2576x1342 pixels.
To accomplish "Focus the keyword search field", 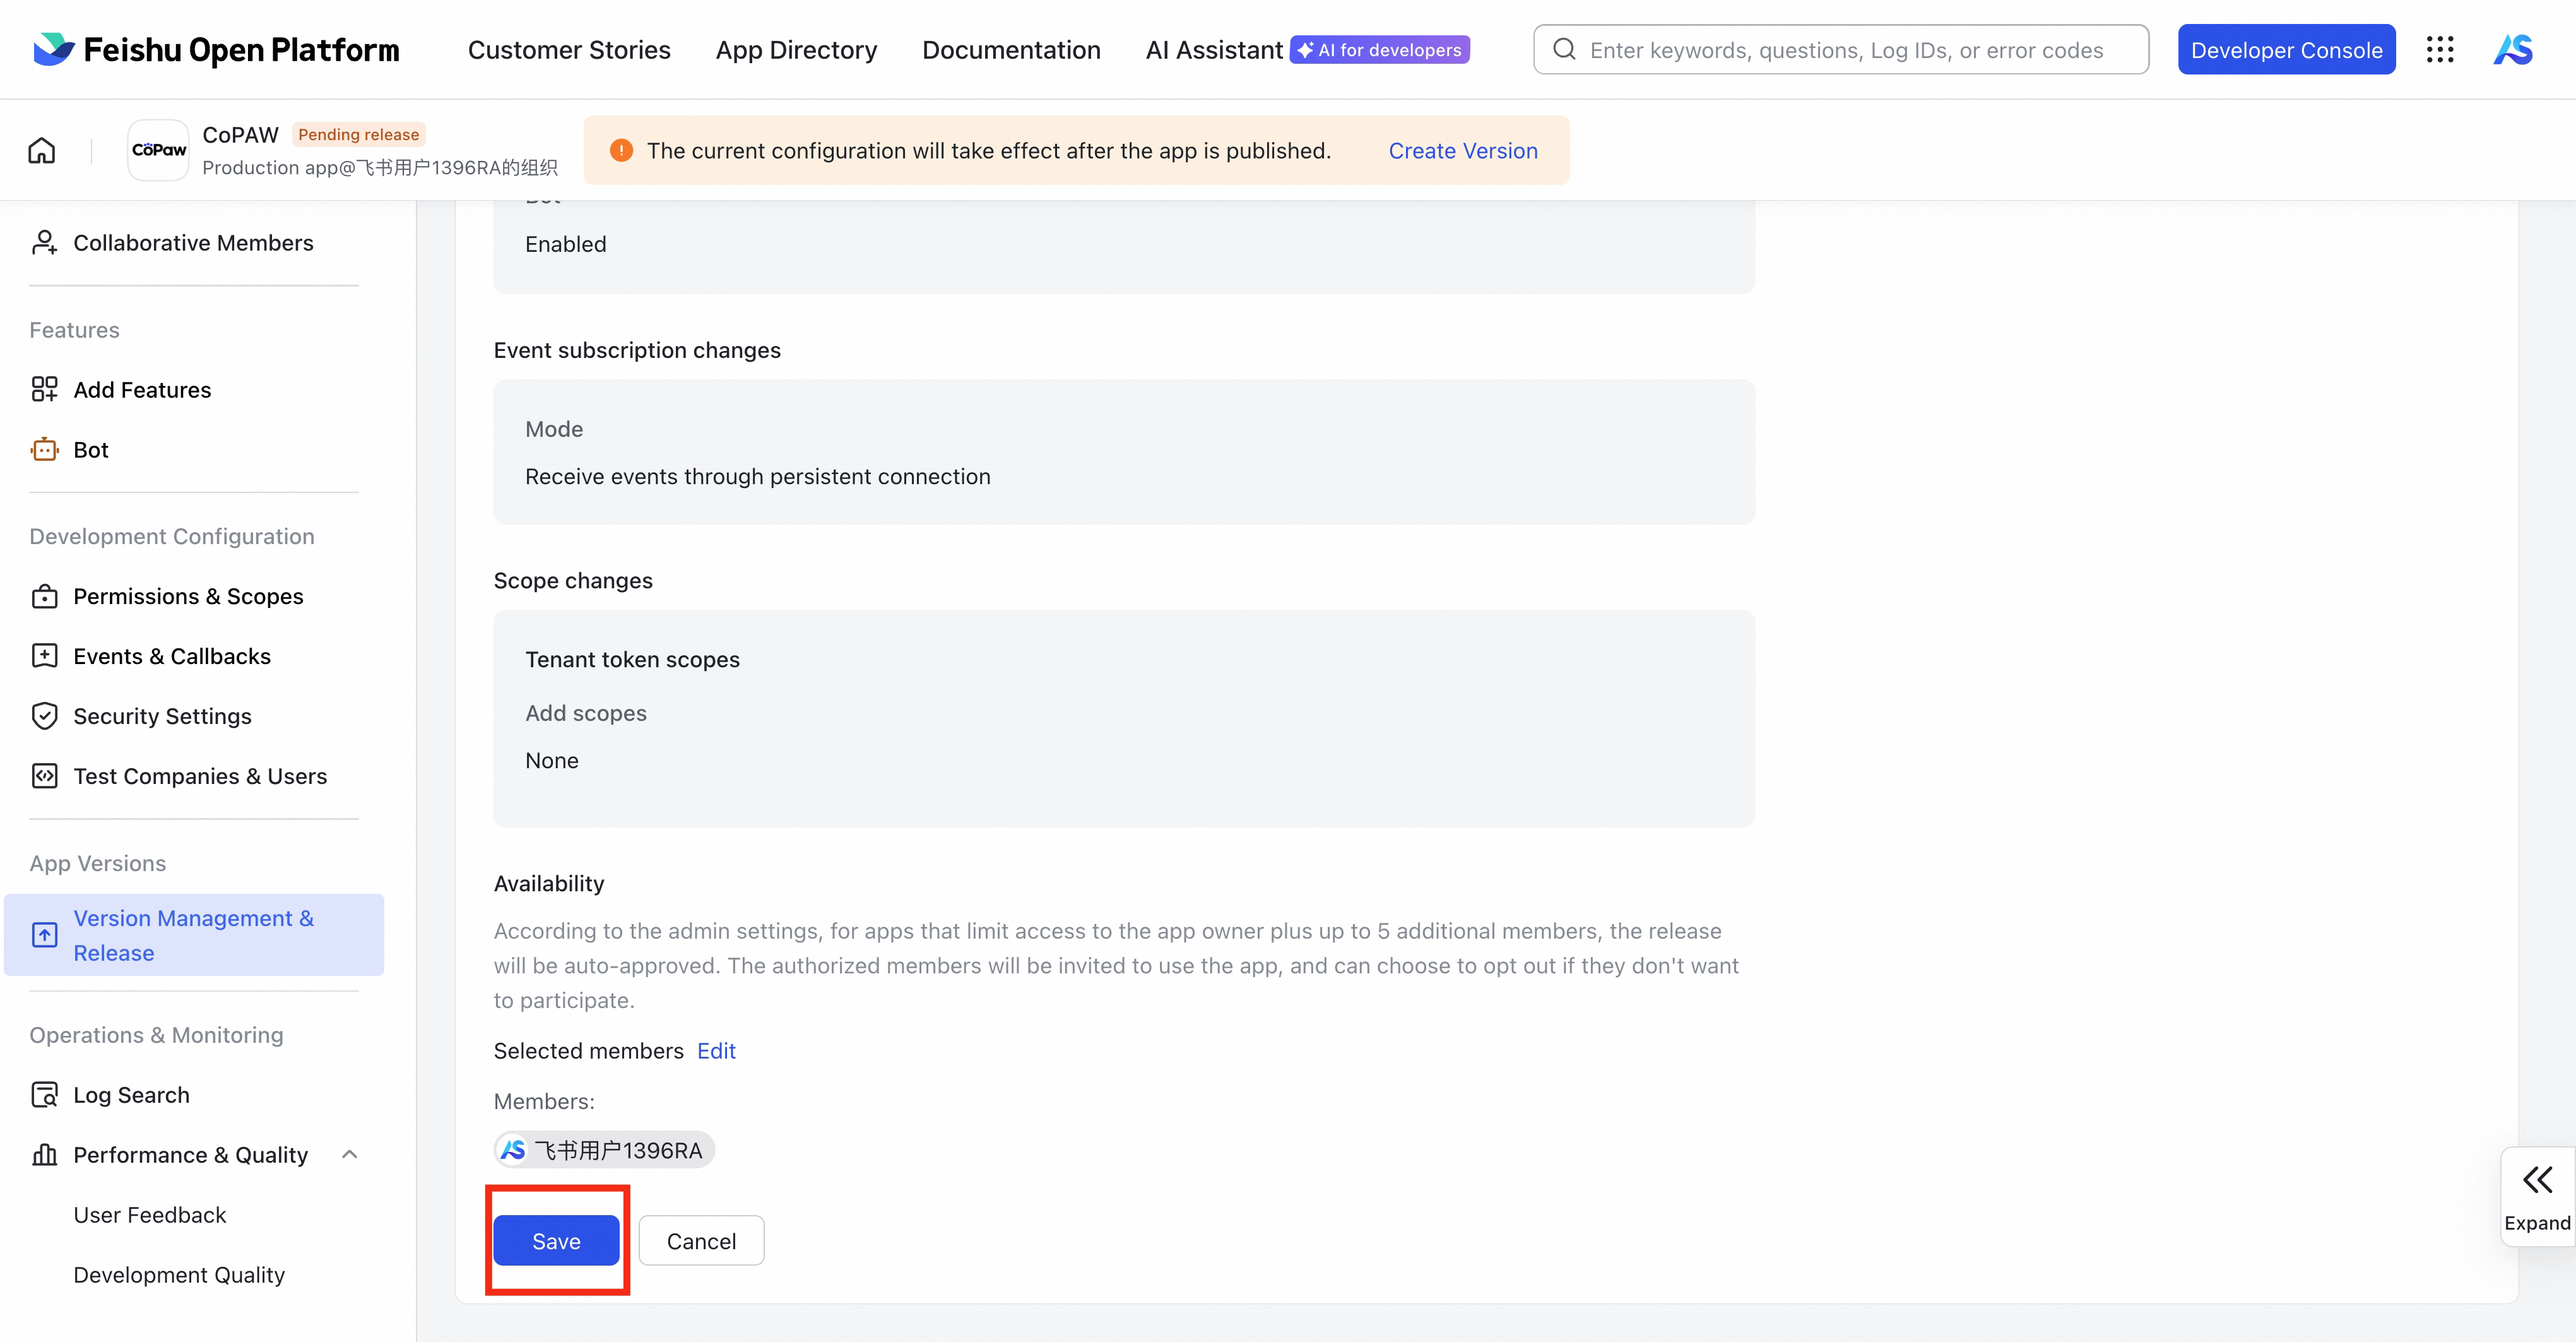I will [x=1845, y=50].
